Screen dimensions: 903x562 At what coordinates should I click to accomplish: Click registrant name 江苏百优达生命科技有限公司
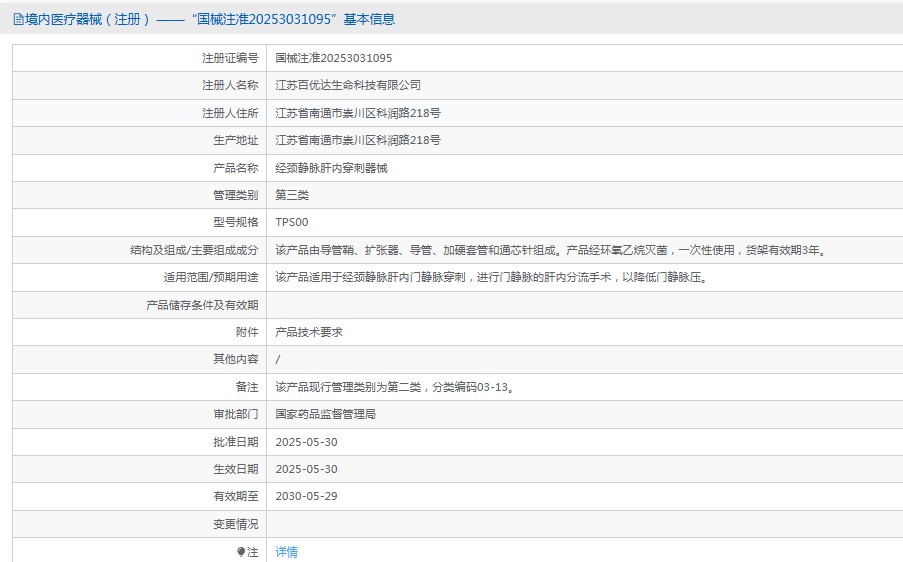click(348, 86)
